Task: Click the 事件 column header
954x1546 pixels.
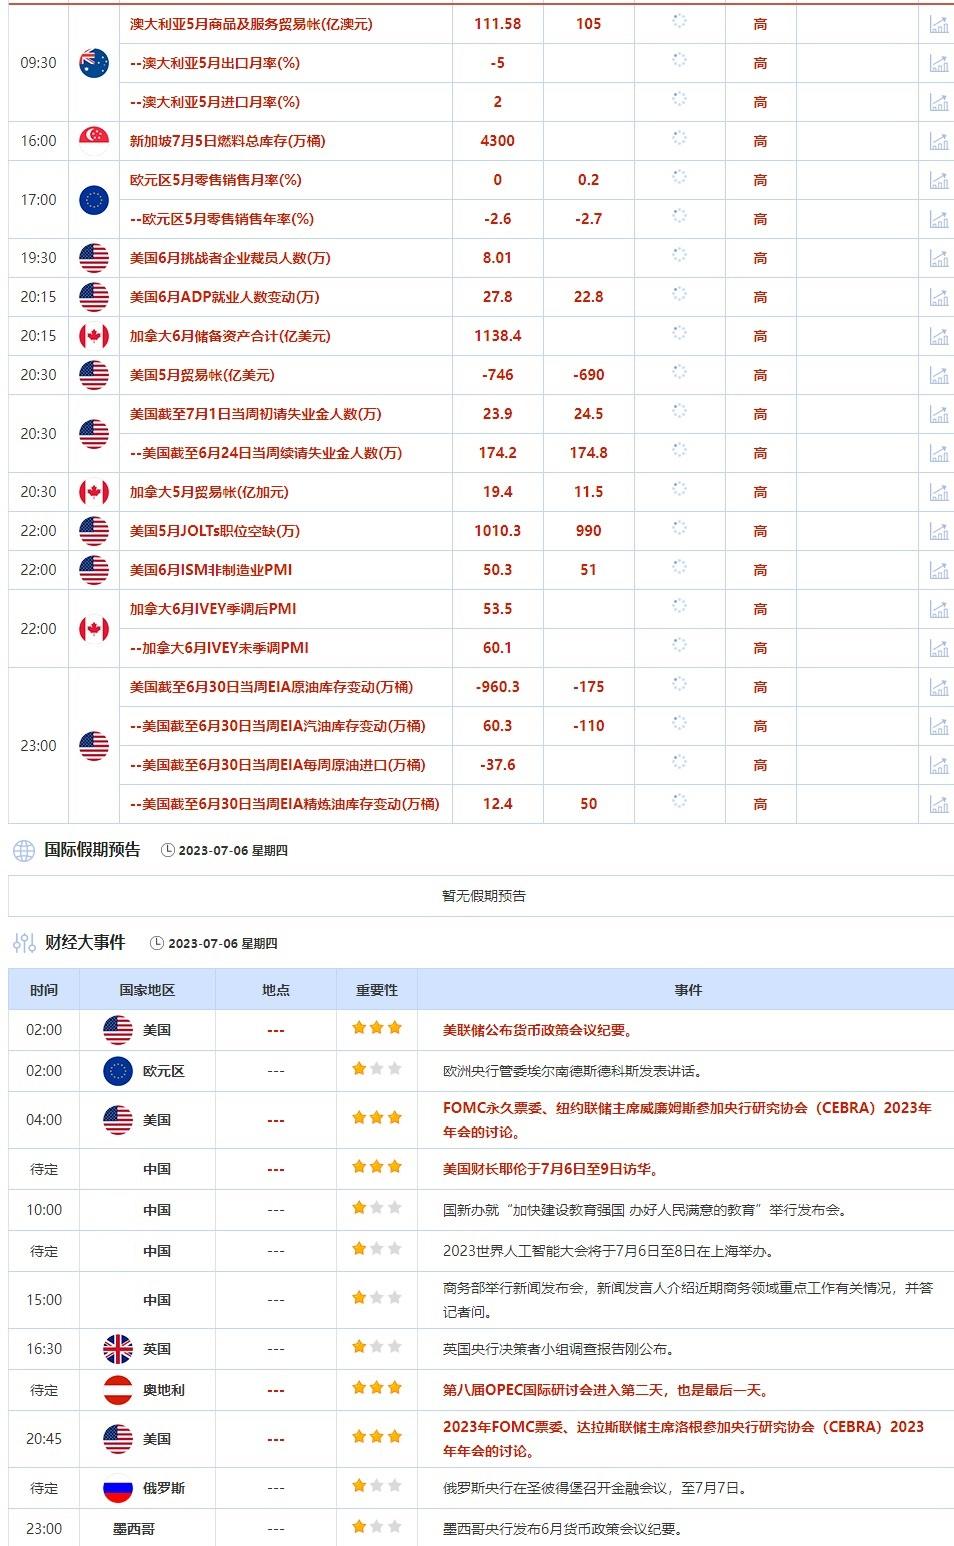Action: [x=688, y=990]
